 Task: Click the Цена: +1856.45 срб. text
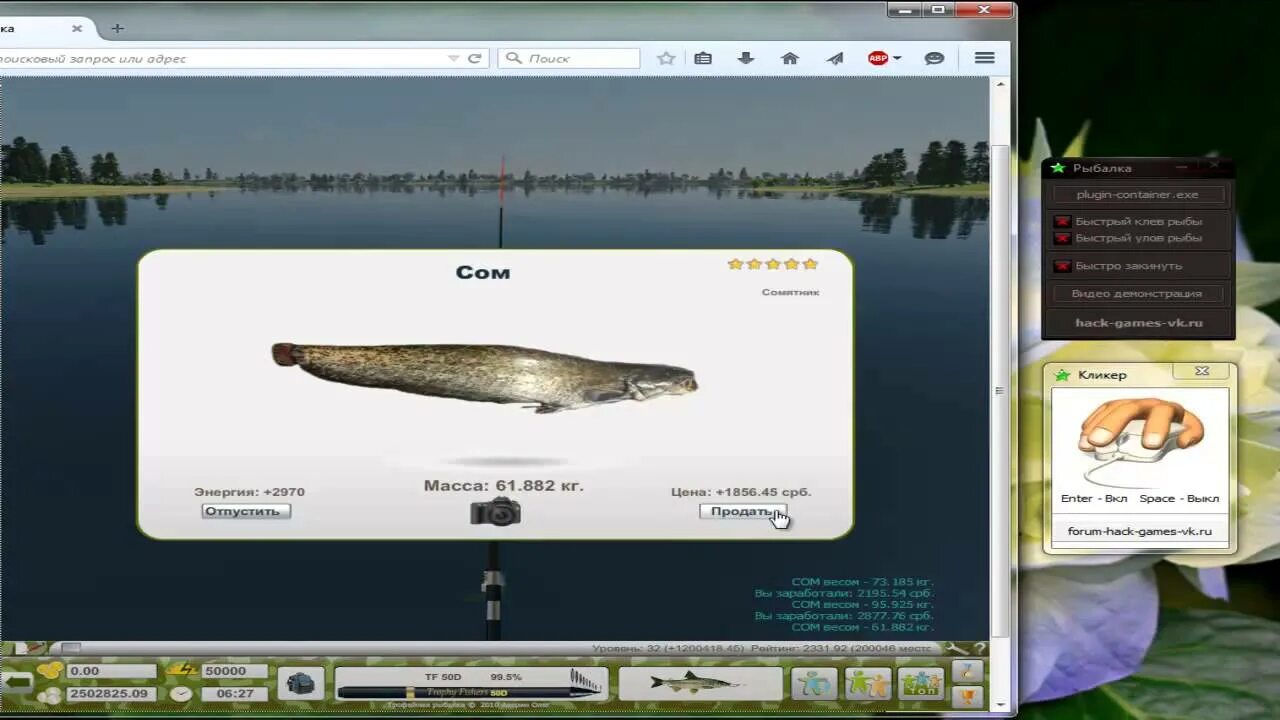click(x=741, y=492)
